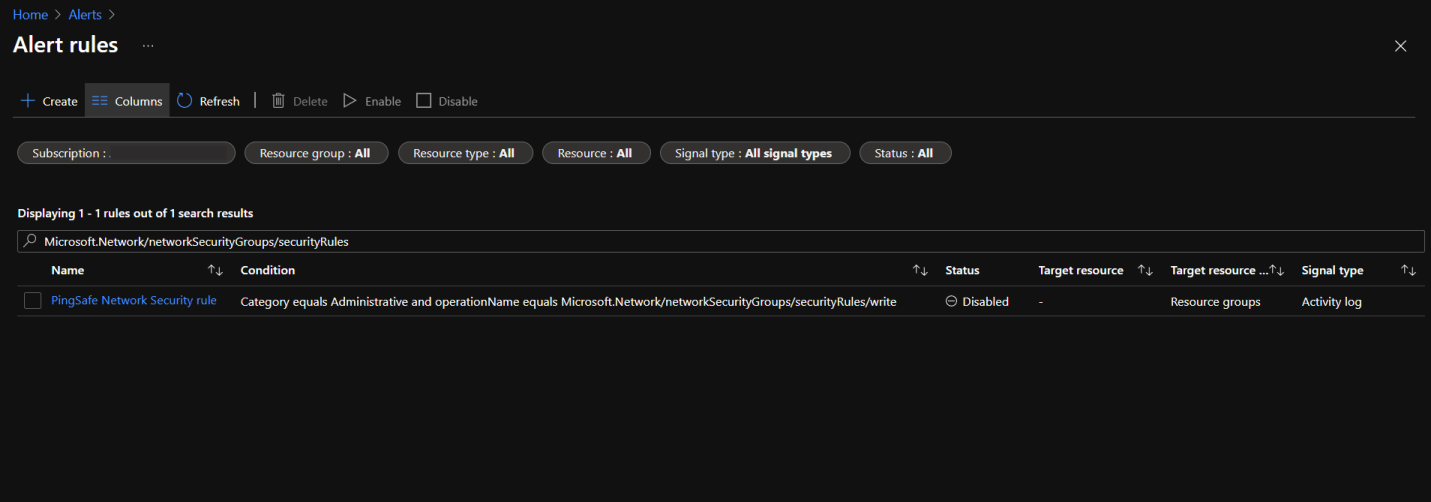Open the Resource group filter

pyautogui.click(x=315, y=153)
